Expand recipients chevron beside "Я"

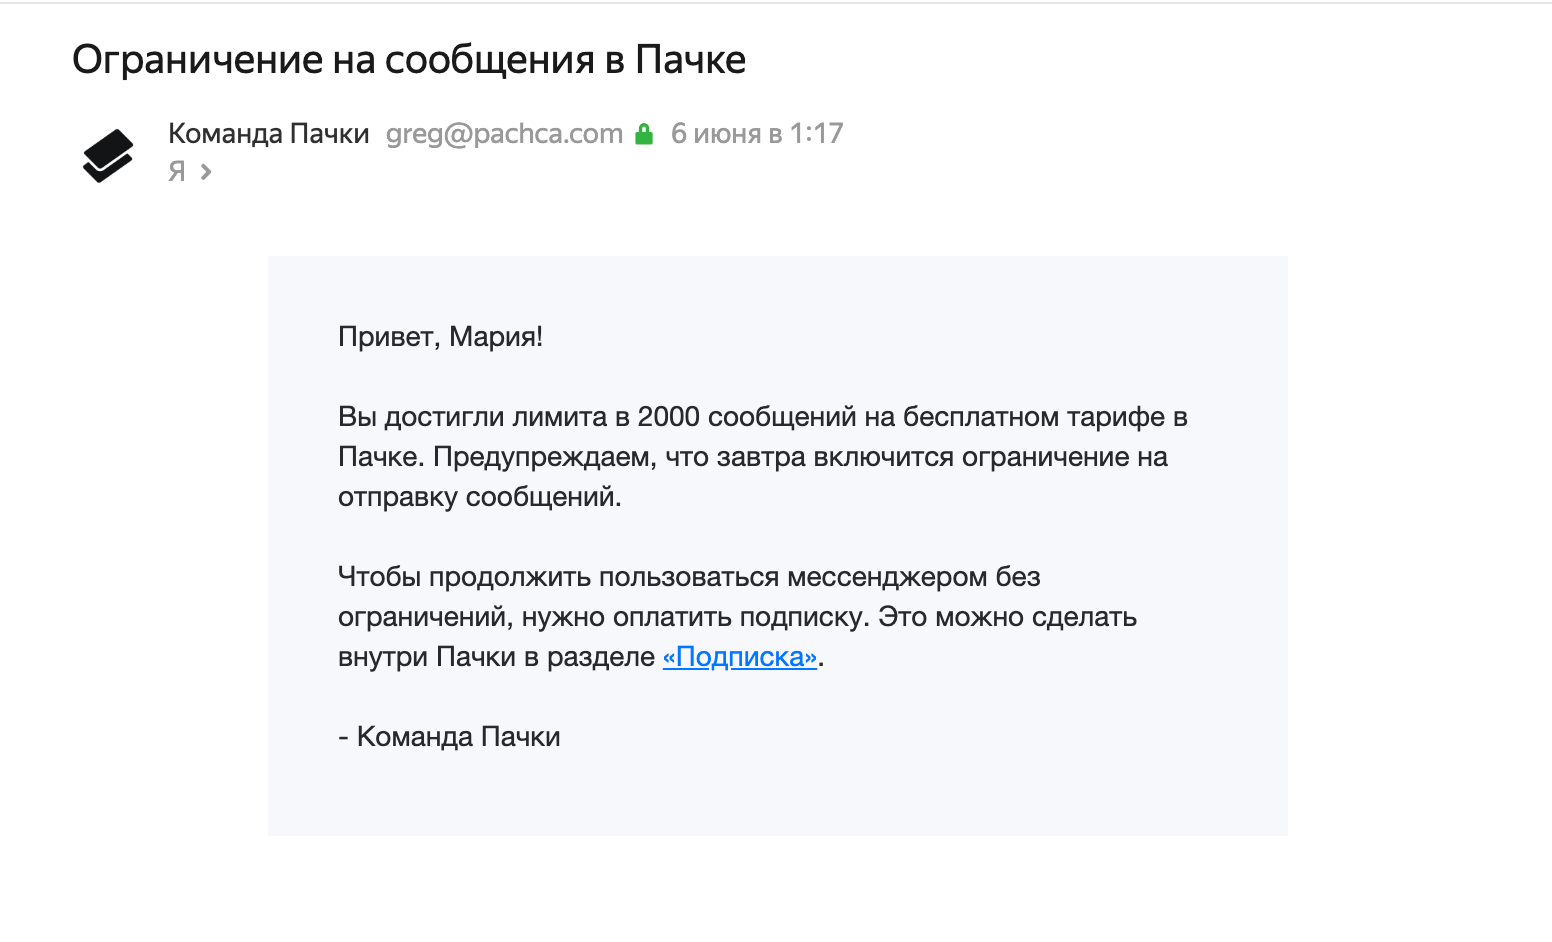pos(206,172)
